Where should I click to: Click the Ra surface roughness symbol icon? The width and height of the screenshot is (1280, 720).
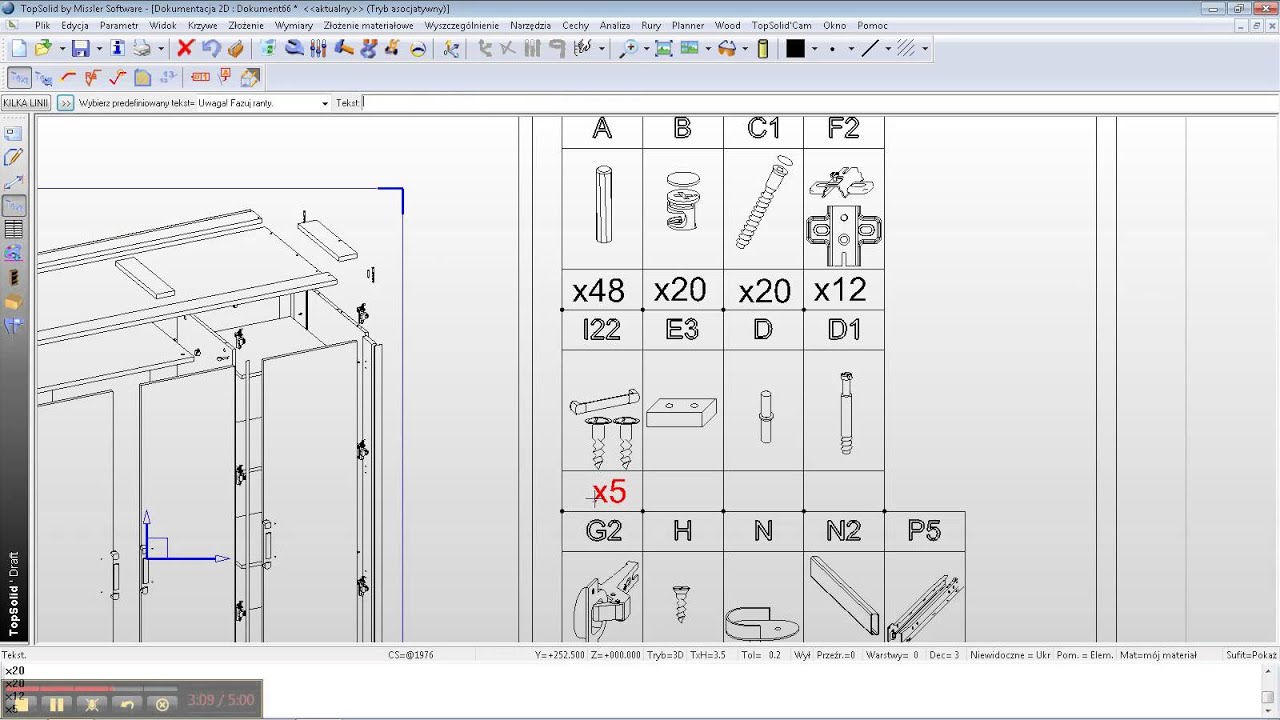pos(93,77)
